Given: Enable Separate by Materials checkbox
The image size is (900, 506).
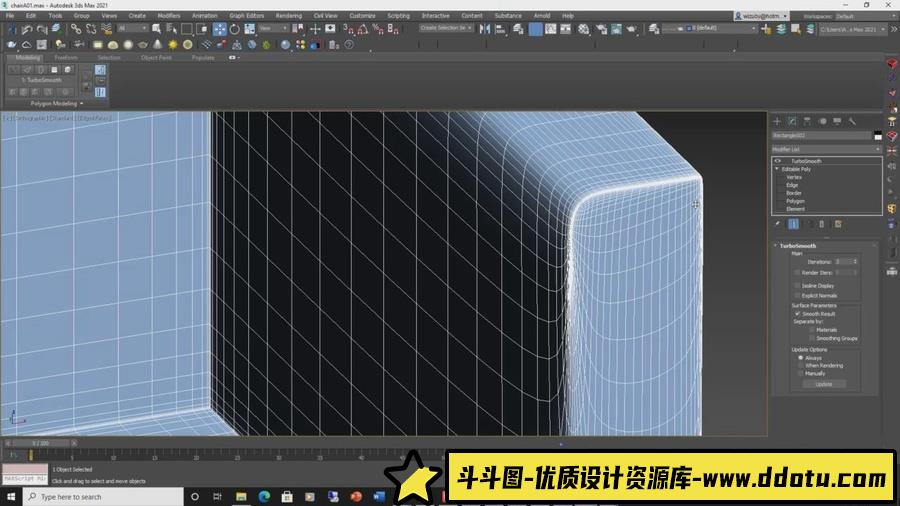Looking at the screenshot, I should 812,330.
